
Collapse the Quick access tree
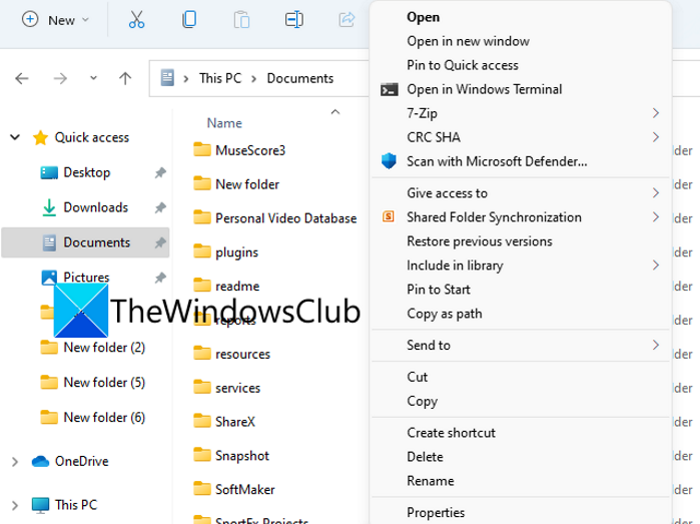tap(15, 137)
